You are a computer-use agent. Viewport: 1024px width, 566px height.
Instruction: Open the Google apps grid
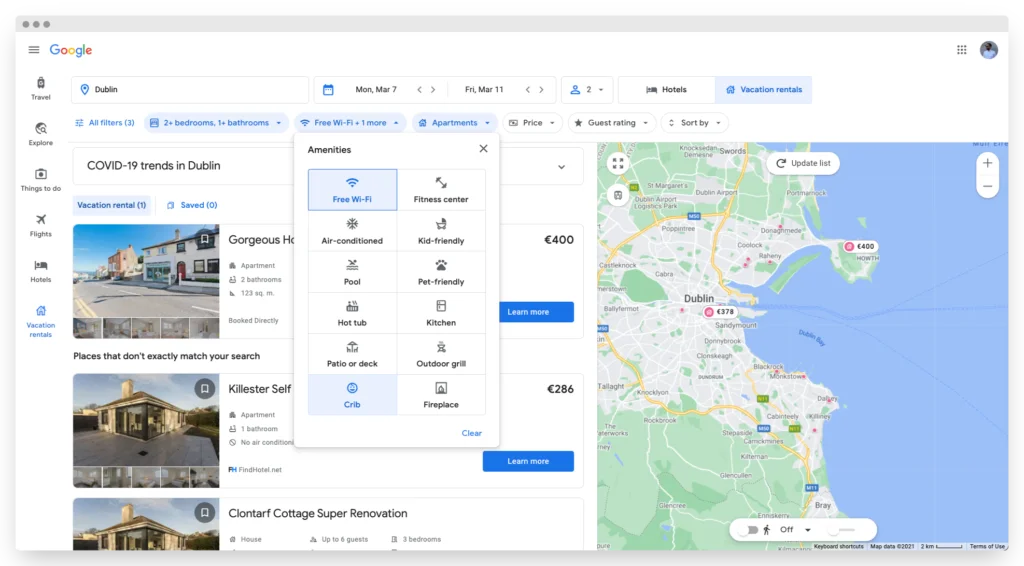click(961, 50)
